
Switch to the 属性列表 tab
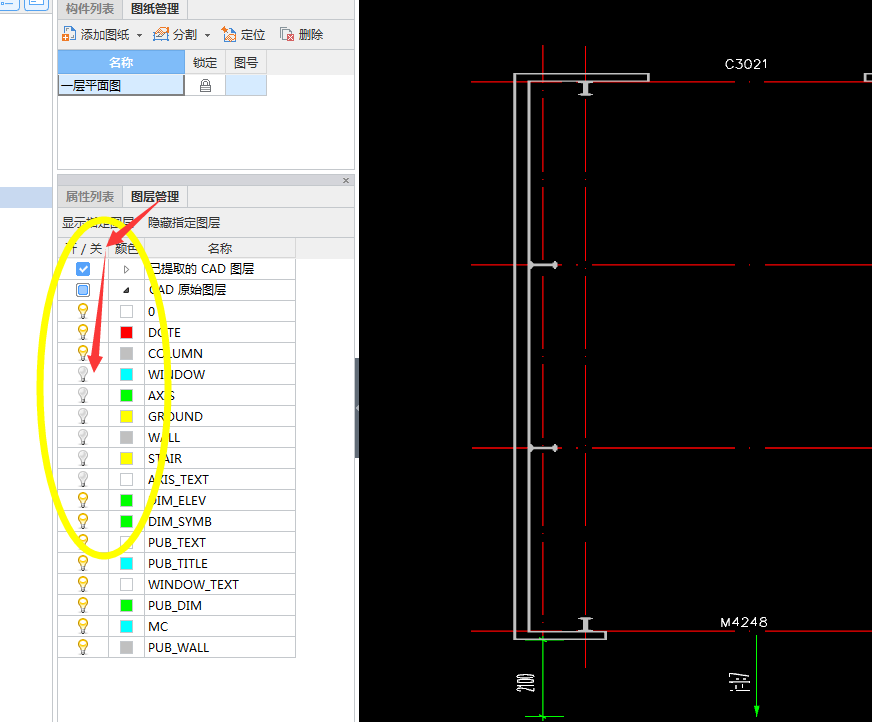(x=90, y=196)
